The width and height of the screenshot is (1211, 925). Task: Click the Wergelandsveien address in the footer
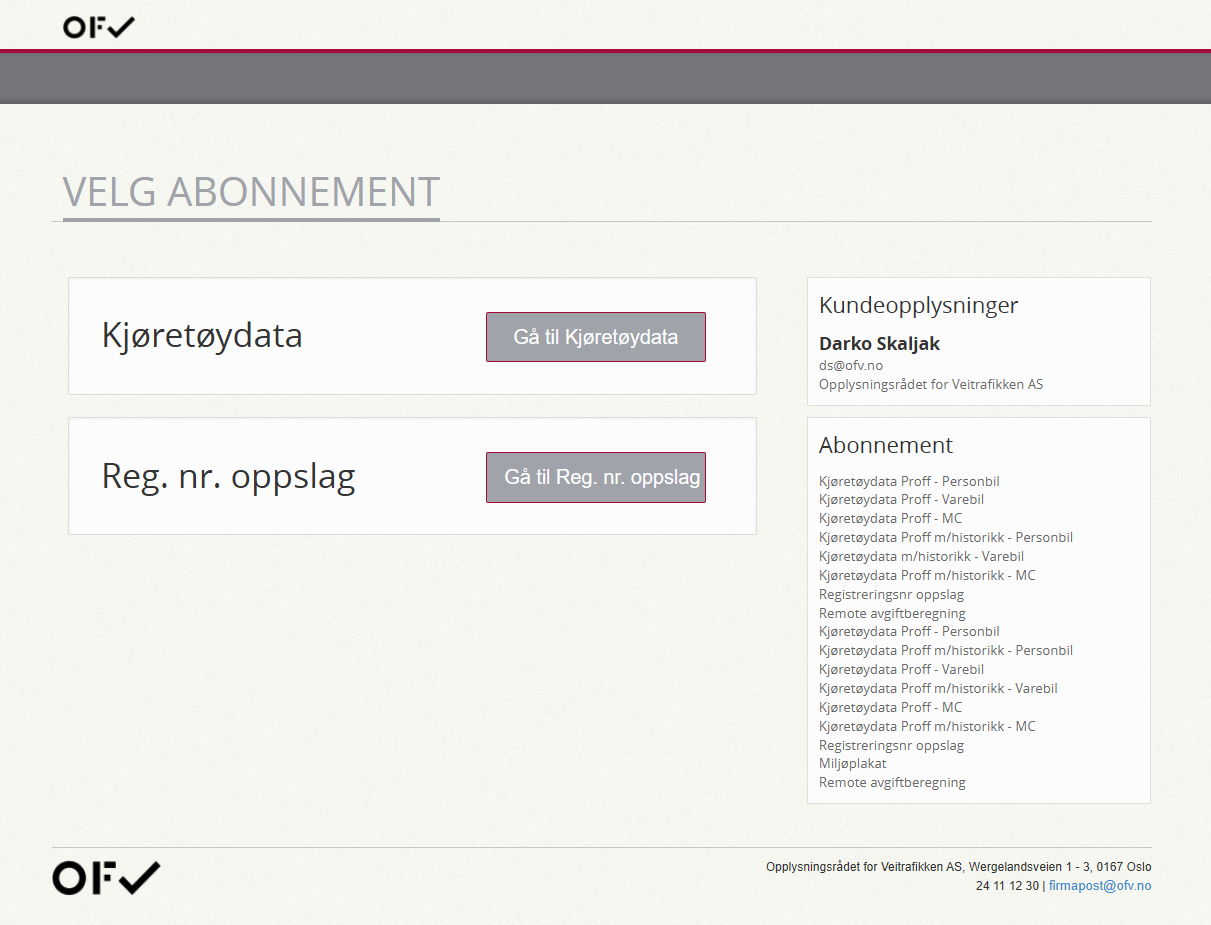tap(1030, 867)
